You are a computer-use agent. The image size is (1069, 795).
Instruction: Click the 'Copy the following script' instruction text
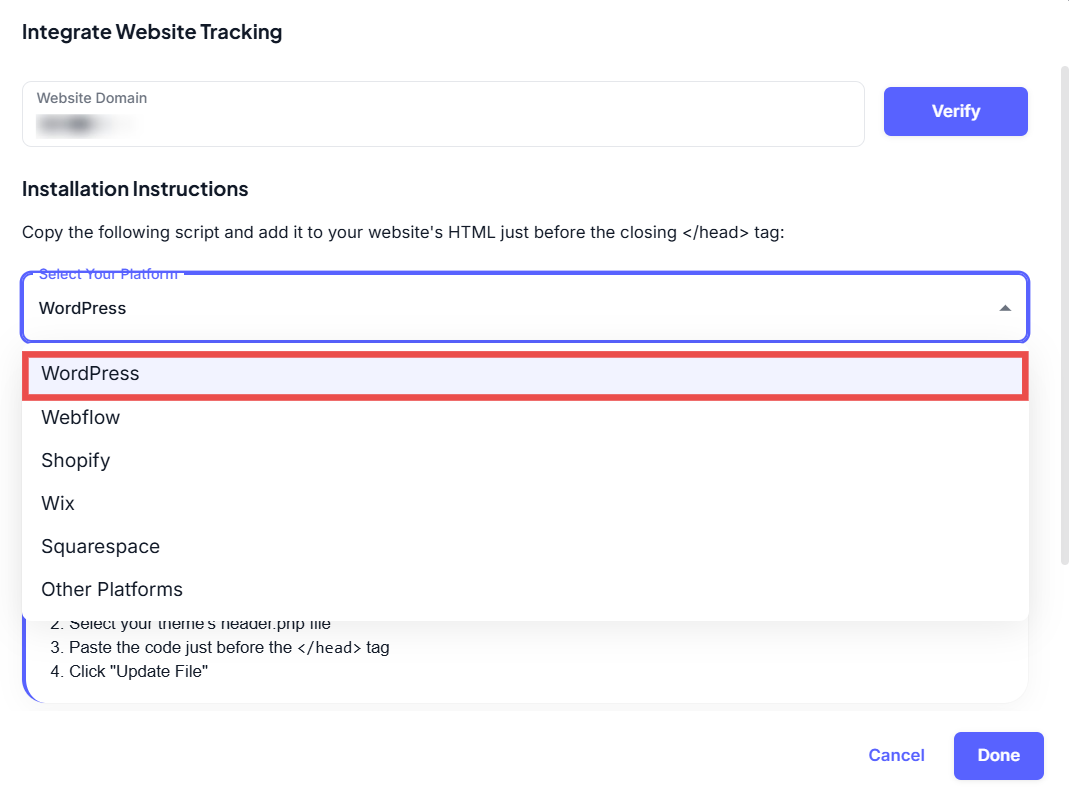(x=406, y=233)
